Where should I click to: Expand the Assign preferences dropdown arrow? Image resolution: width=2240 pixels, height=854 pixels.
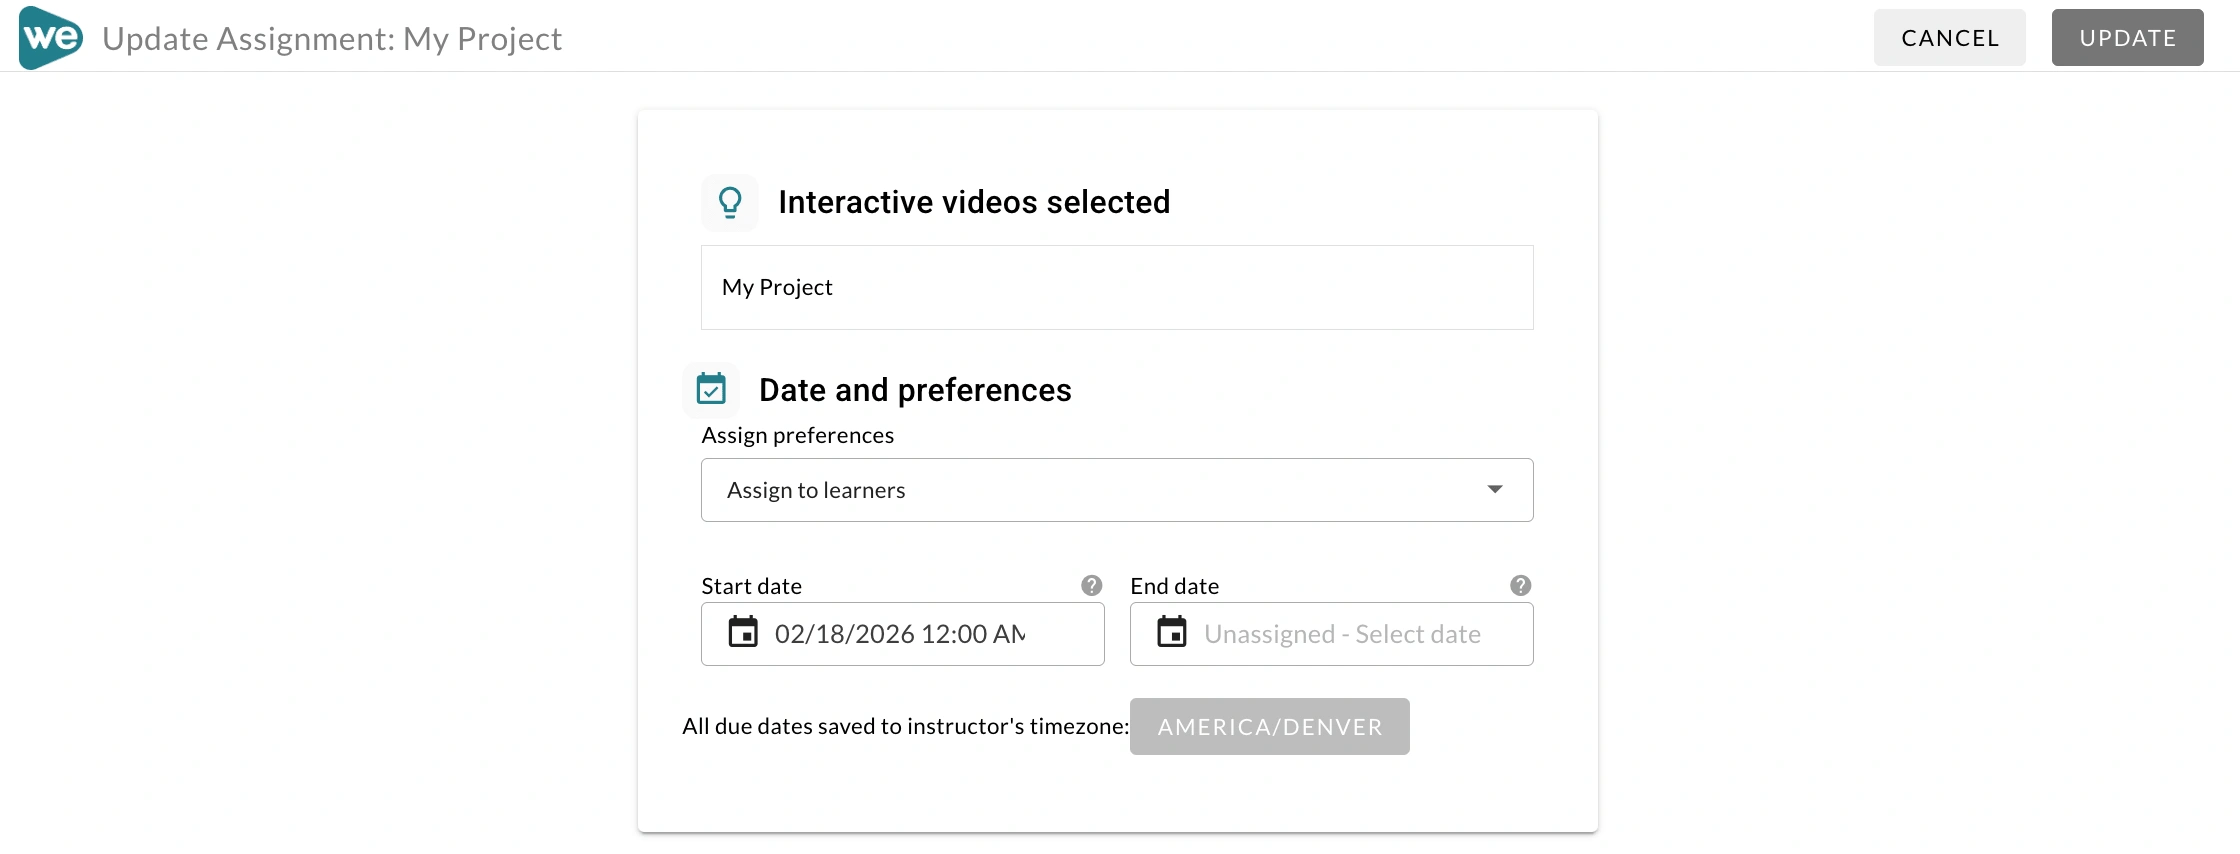pyautogui.click(x=1495, y=489)
